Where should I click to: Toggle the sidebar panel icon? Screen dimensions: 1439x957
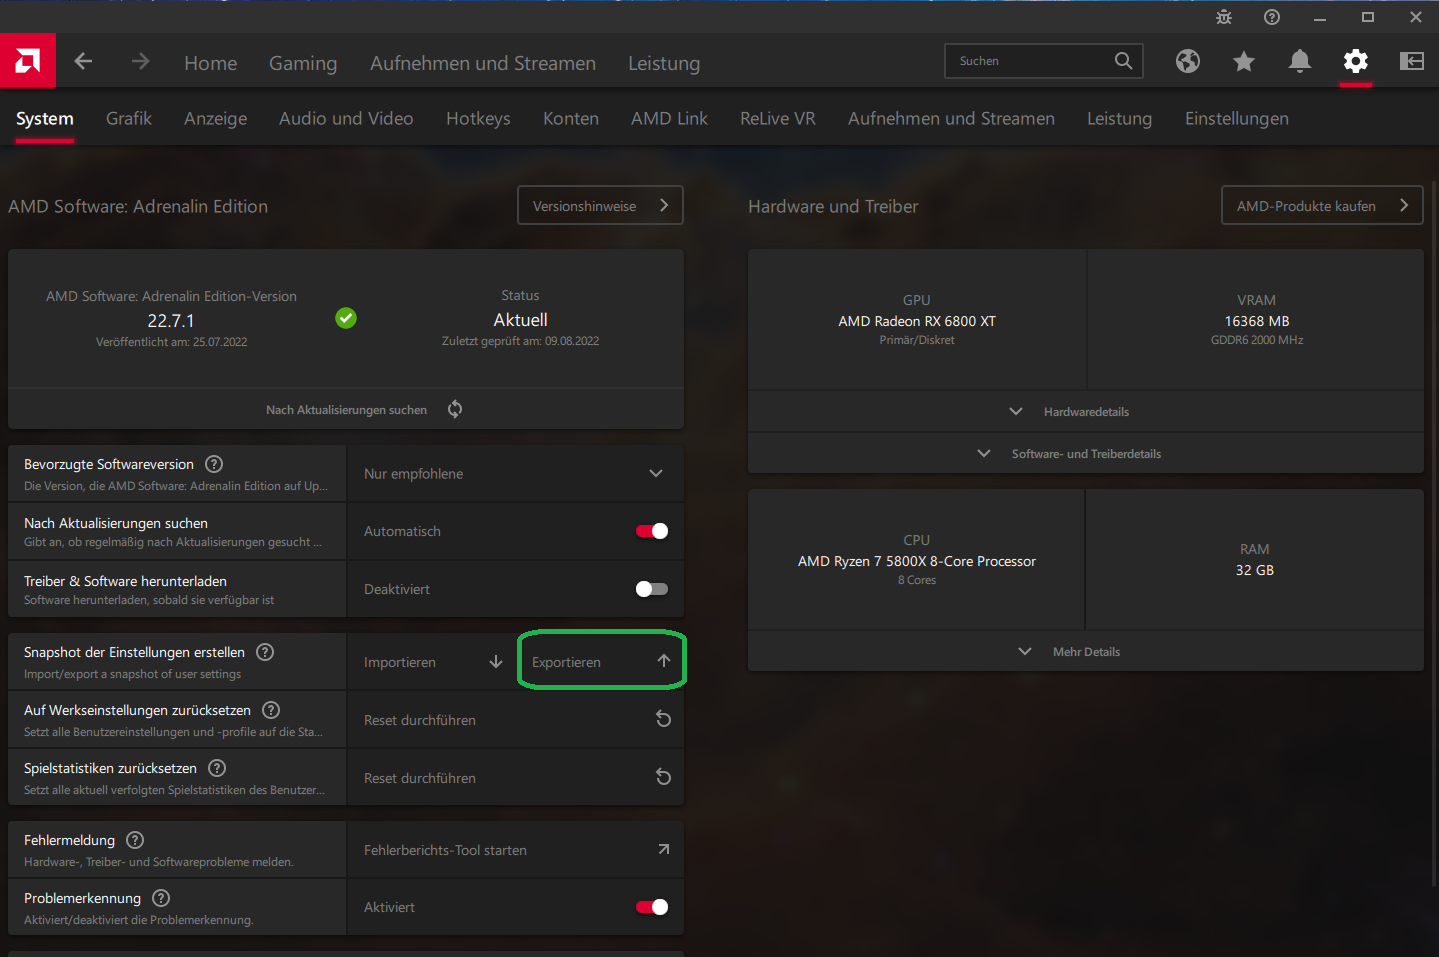(1412, 61)
